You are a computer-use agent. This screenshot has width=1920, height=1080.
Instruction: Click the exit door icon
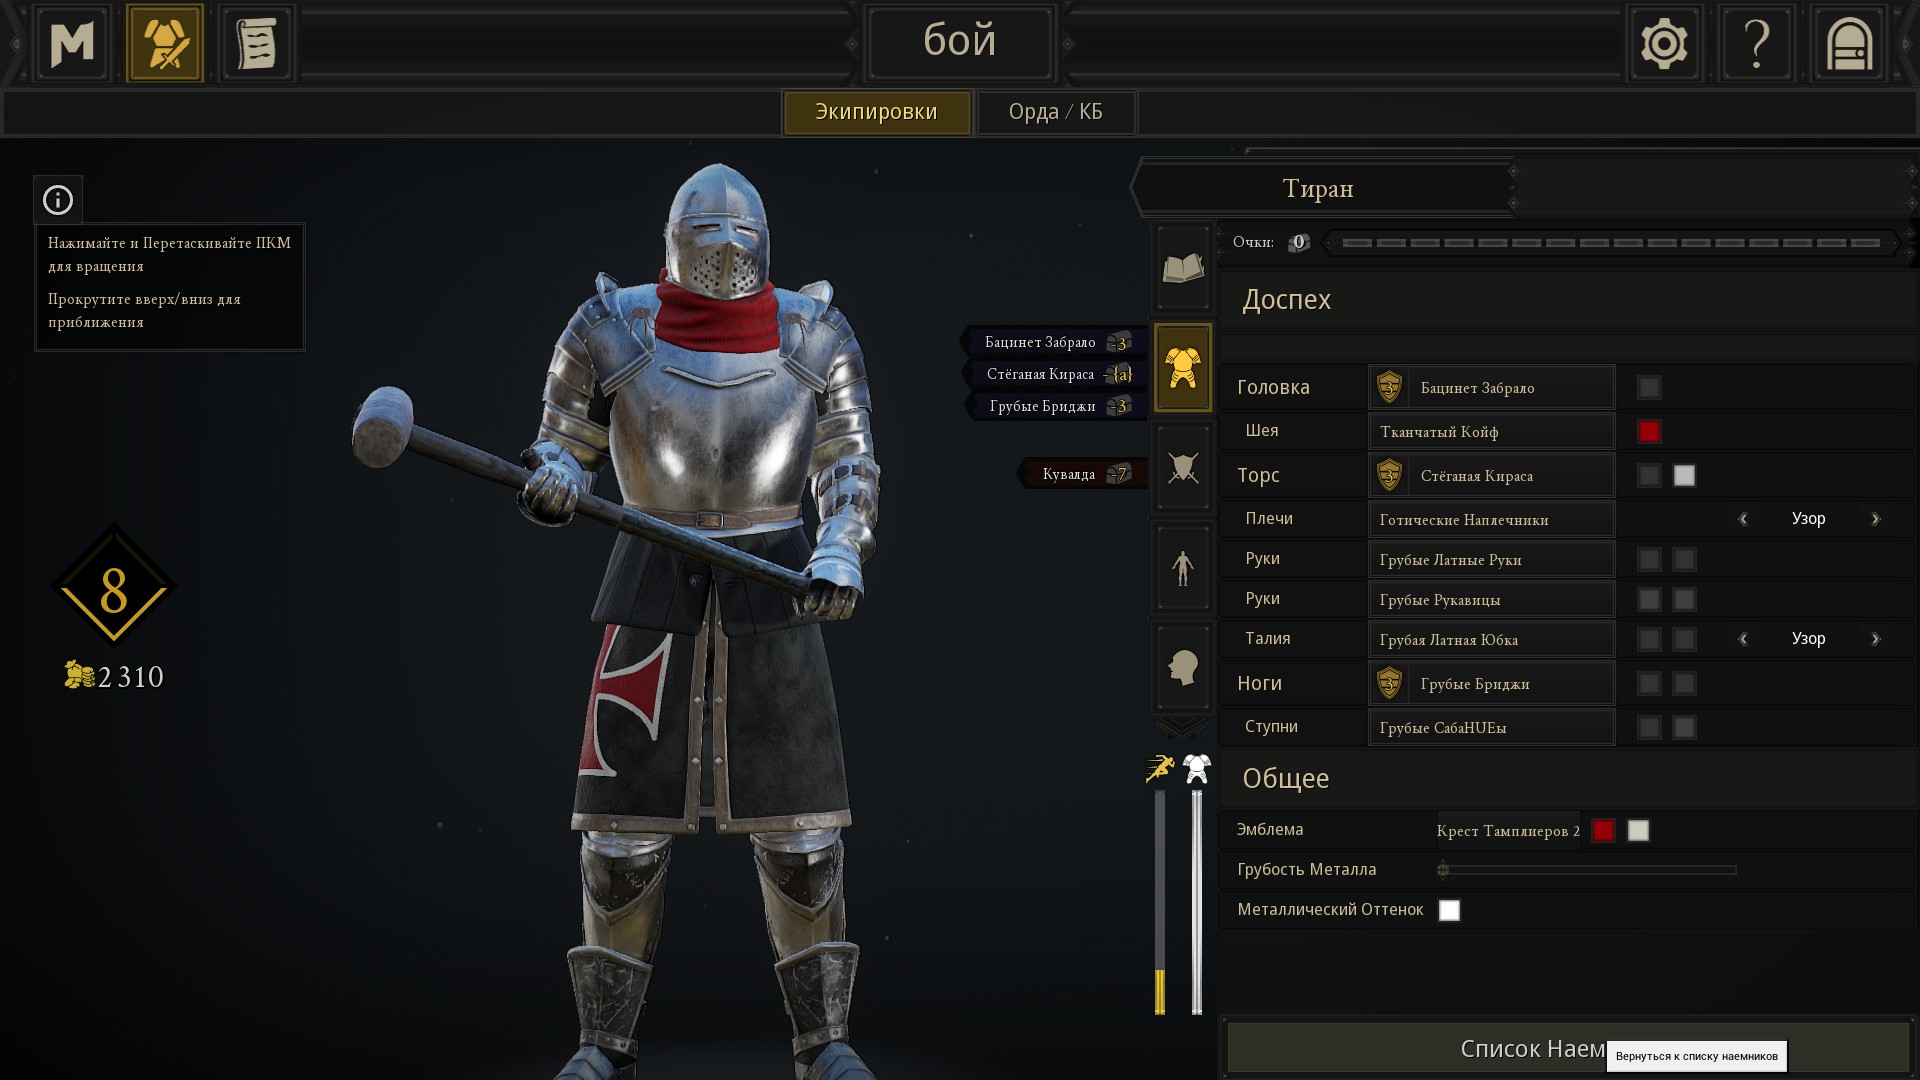click(x=1849, y=43)
